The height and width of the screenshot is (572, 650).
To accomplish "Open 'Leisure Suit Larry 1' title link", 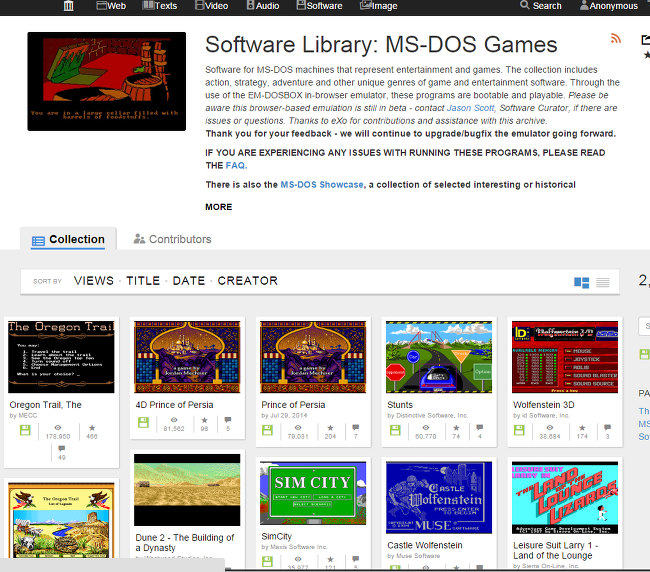I will click(555, 550).
